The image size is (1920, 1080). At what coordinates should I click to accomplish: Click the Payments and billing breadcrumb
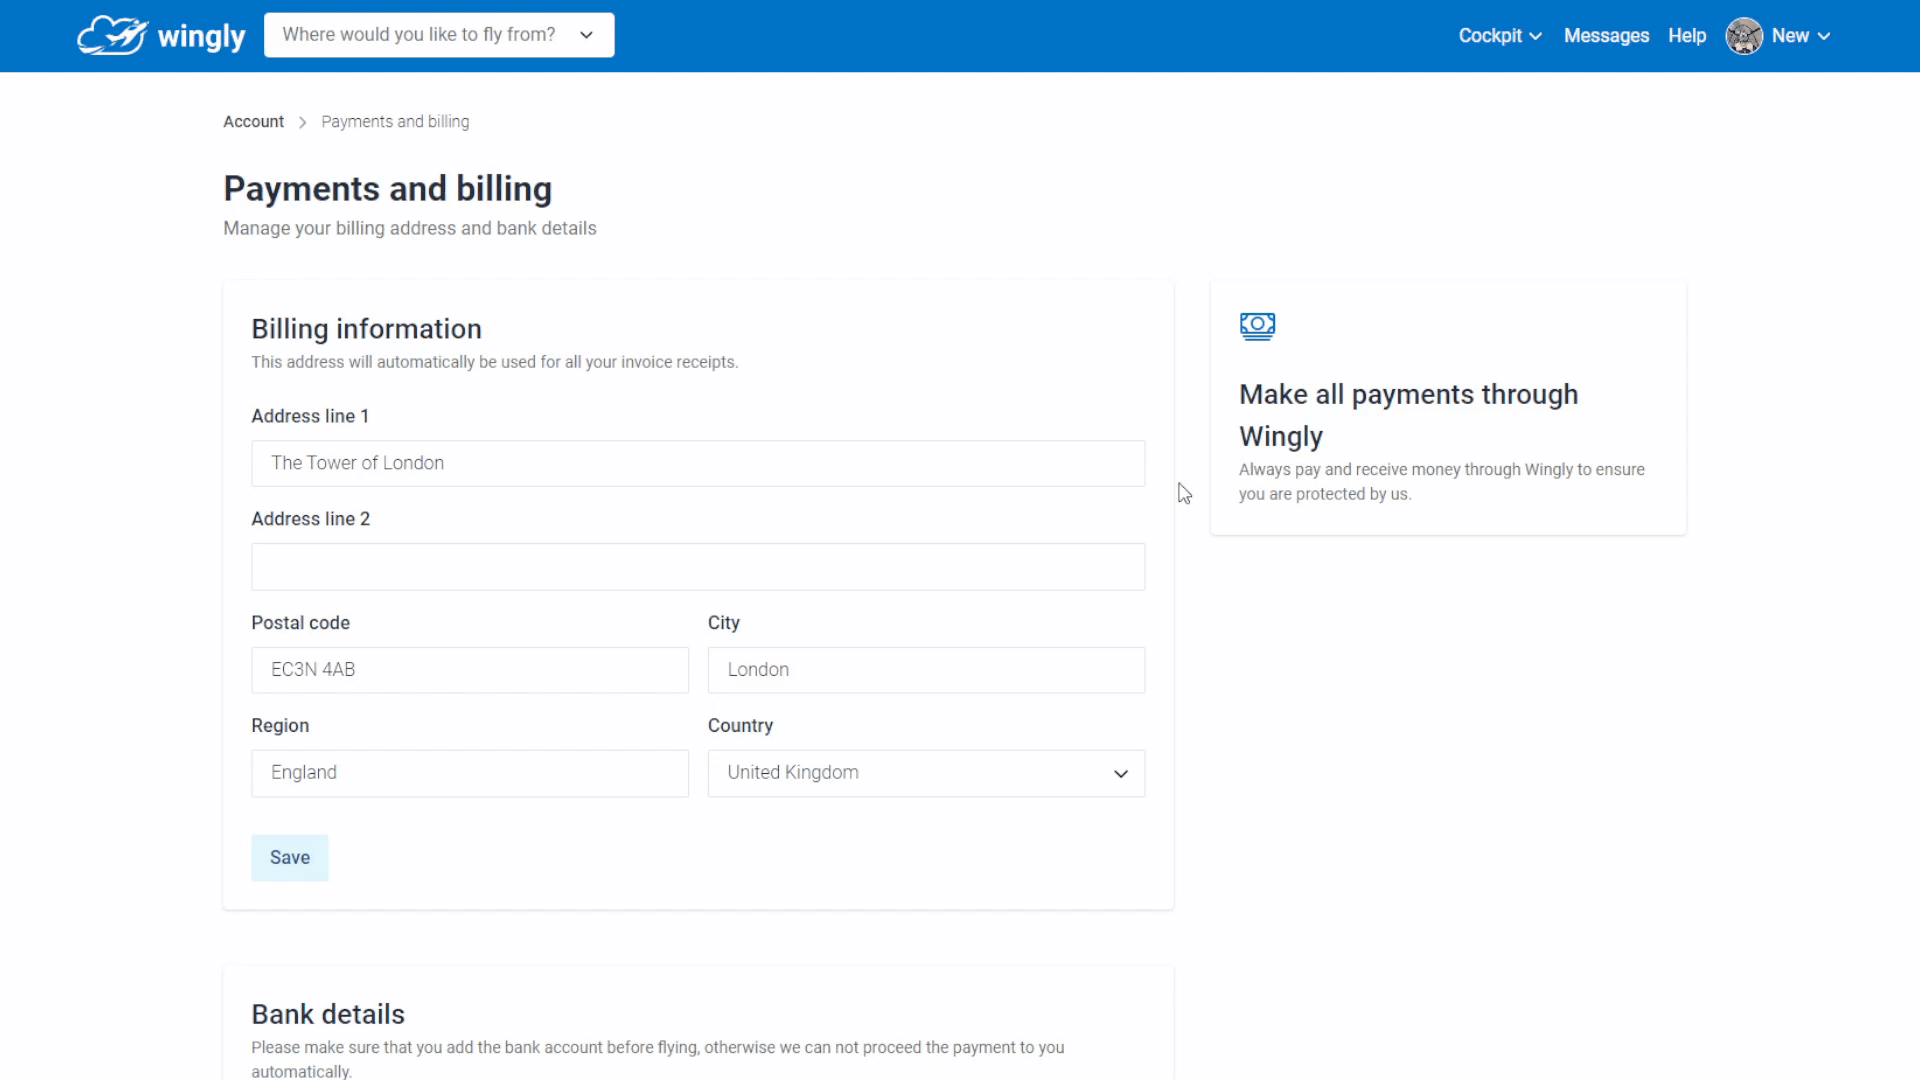[x=395, y=122]
